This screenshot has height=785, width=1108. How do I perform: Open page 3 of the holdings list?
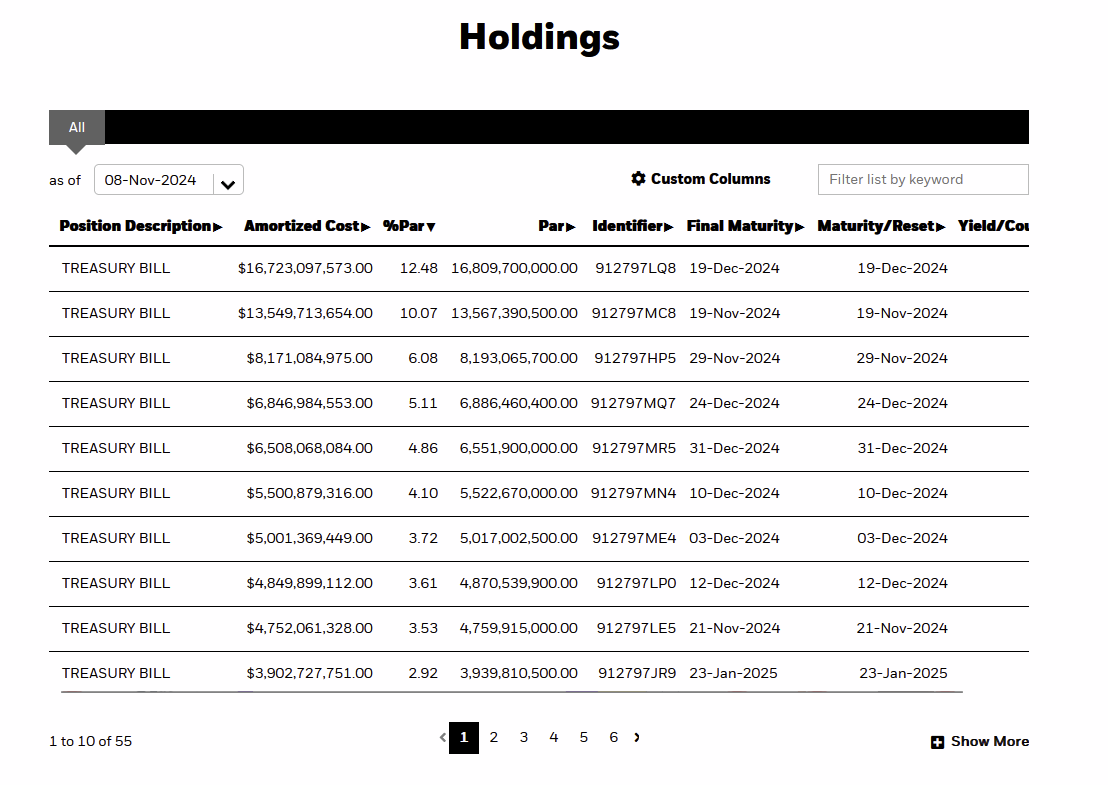pyautogui.click(x=523, y=737)
